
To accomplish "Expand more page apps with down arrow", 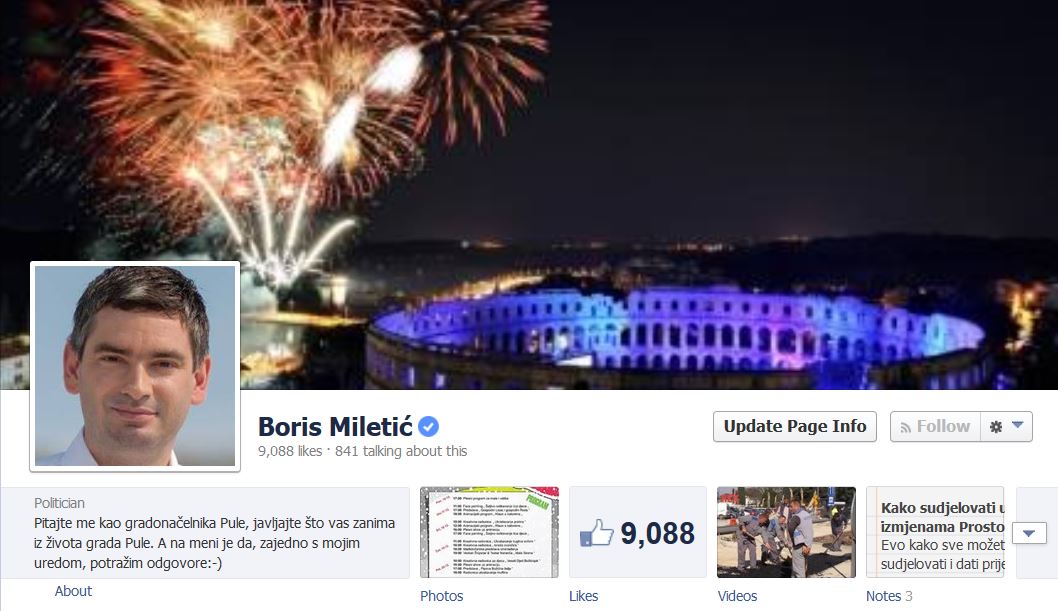I will [x=1029, y=533].
